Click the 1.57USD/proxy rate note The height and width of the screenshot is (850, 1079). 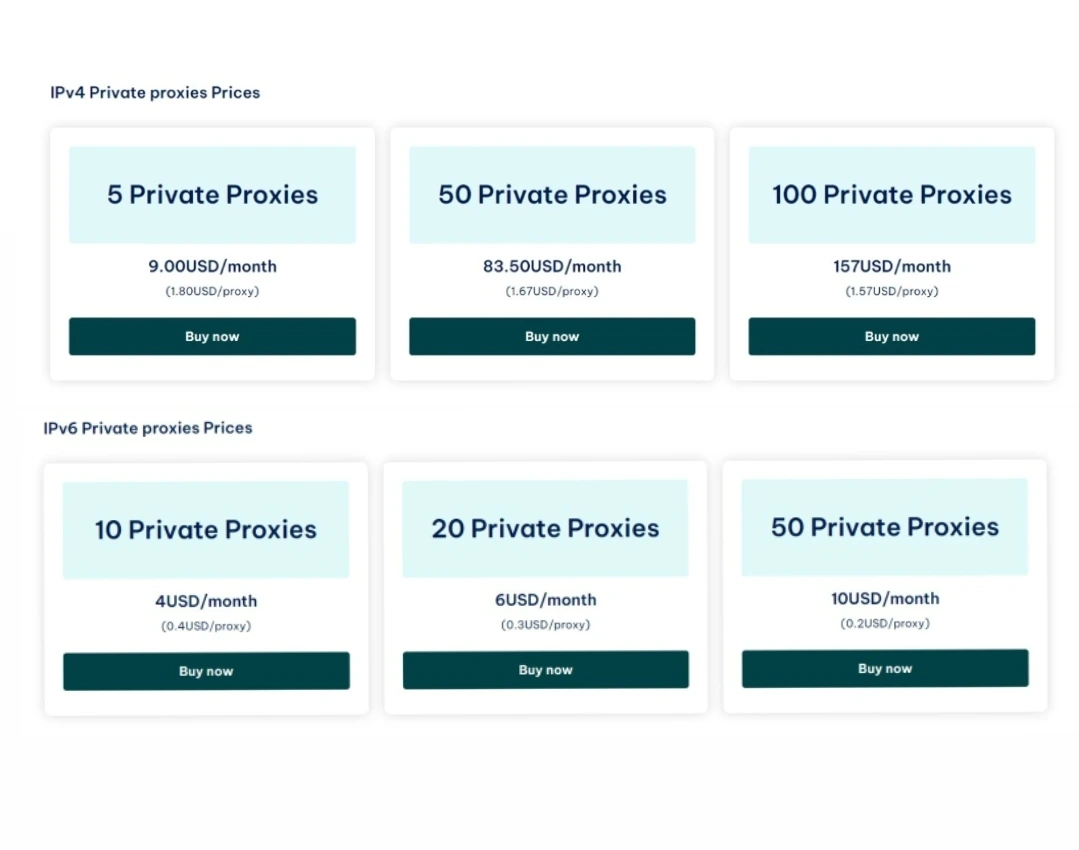point(892,291)
